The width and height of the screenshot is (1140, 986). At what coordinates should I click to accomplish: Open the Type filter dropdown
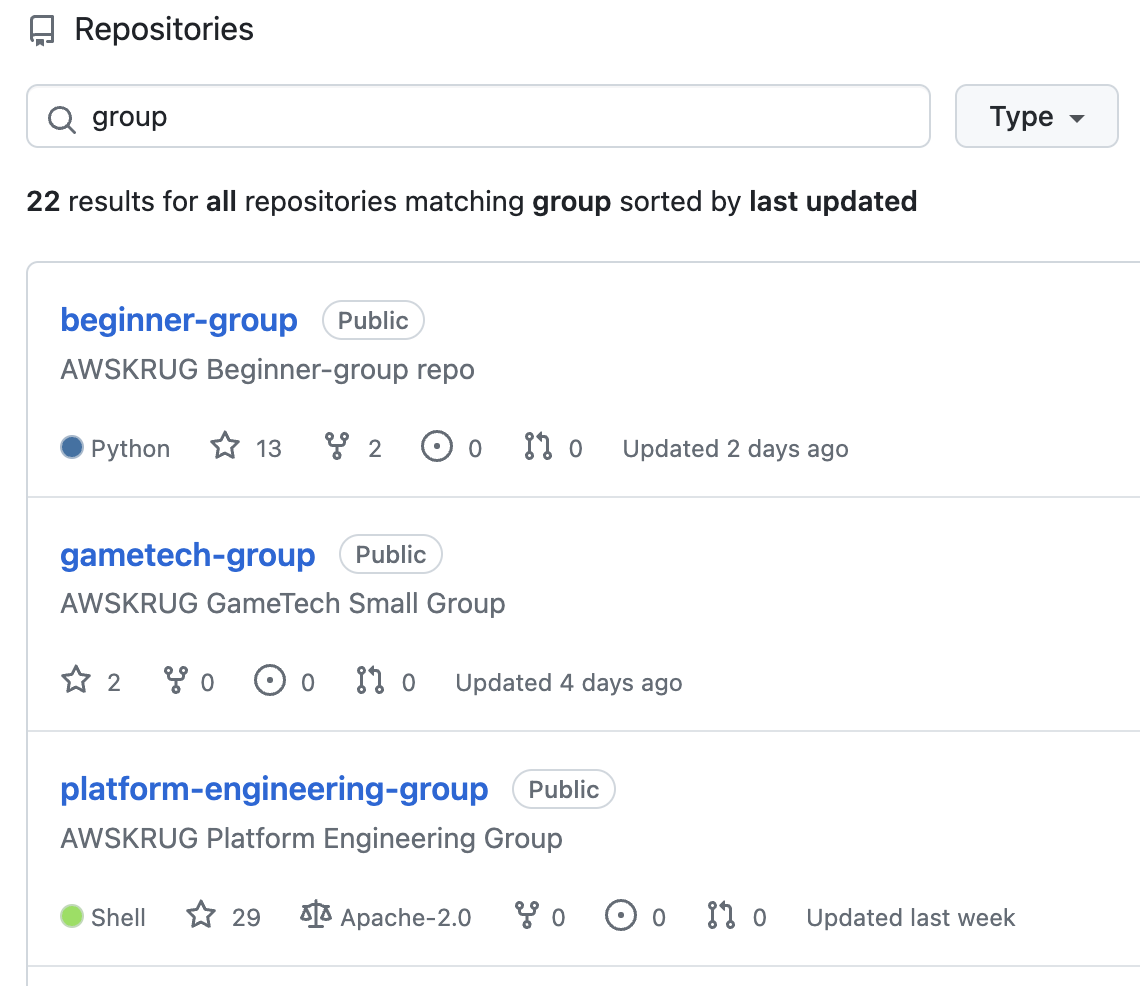[1036, 116]
